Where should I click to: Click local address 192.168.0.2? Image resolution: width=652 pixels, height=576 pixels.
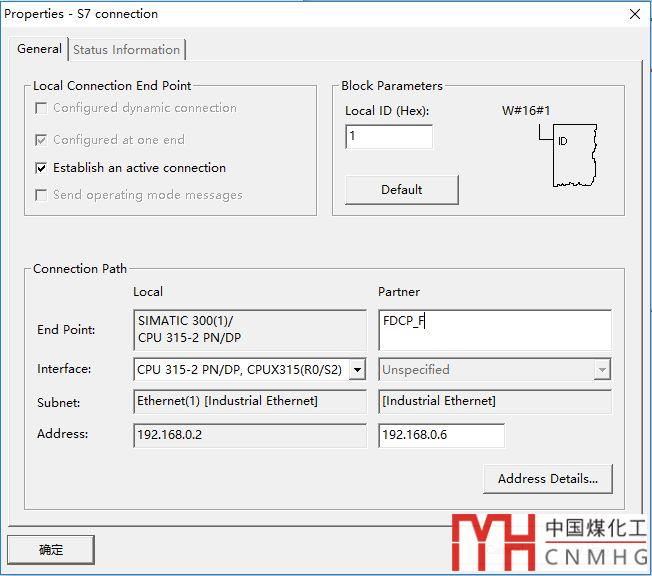pos(250,435)
